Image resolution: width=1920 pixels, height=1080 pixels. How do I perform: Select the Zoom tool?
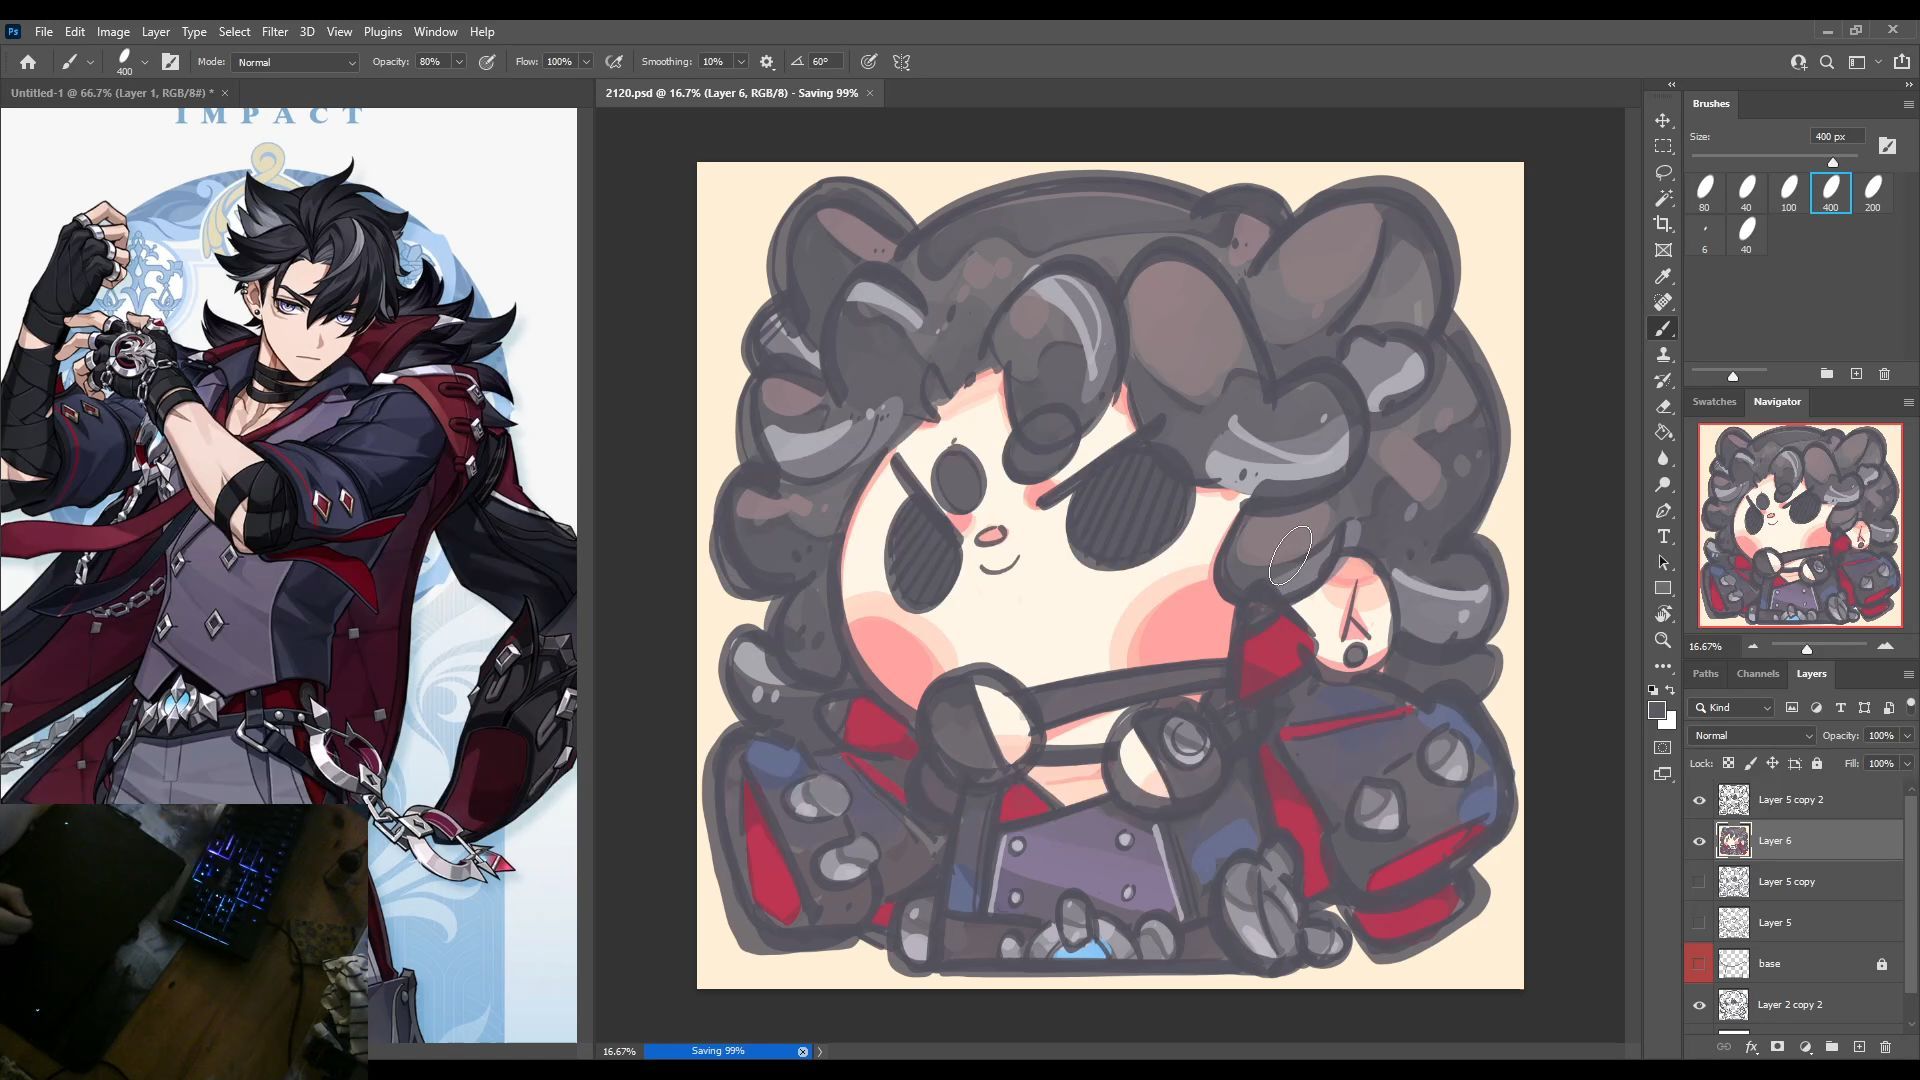pos(1663,640)
